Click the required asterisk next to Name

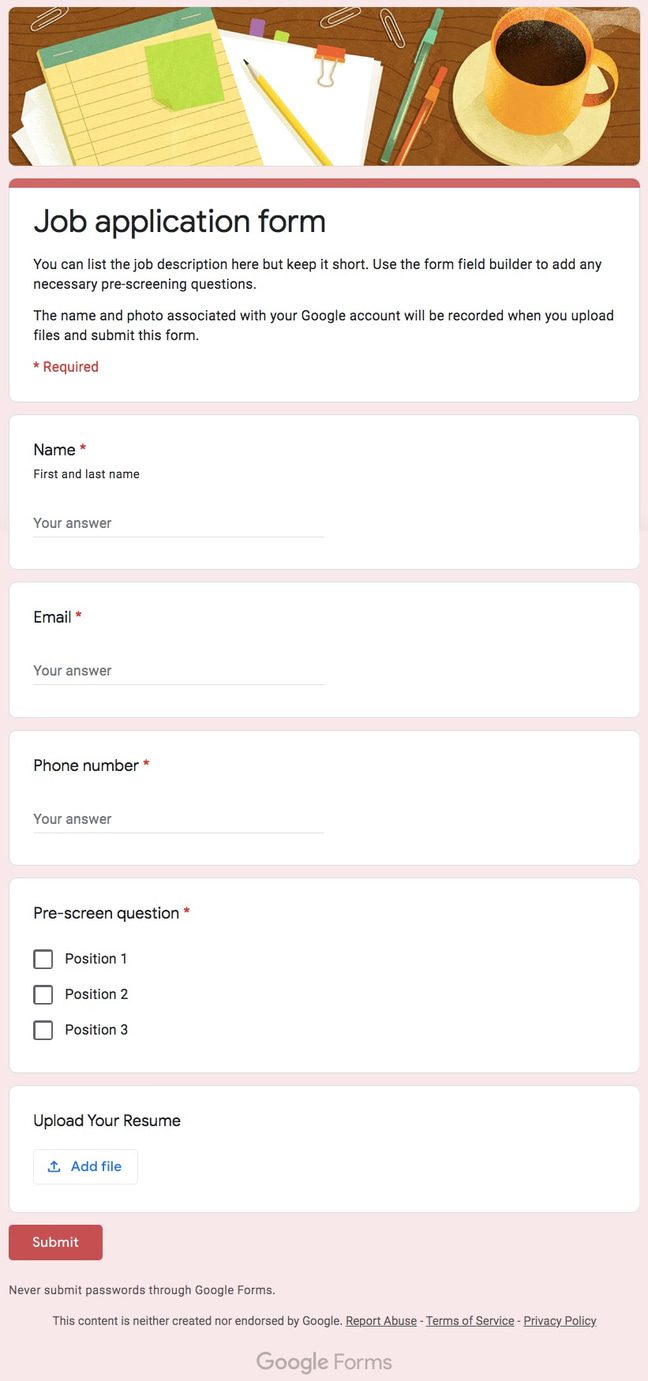[x=82, y=449]
